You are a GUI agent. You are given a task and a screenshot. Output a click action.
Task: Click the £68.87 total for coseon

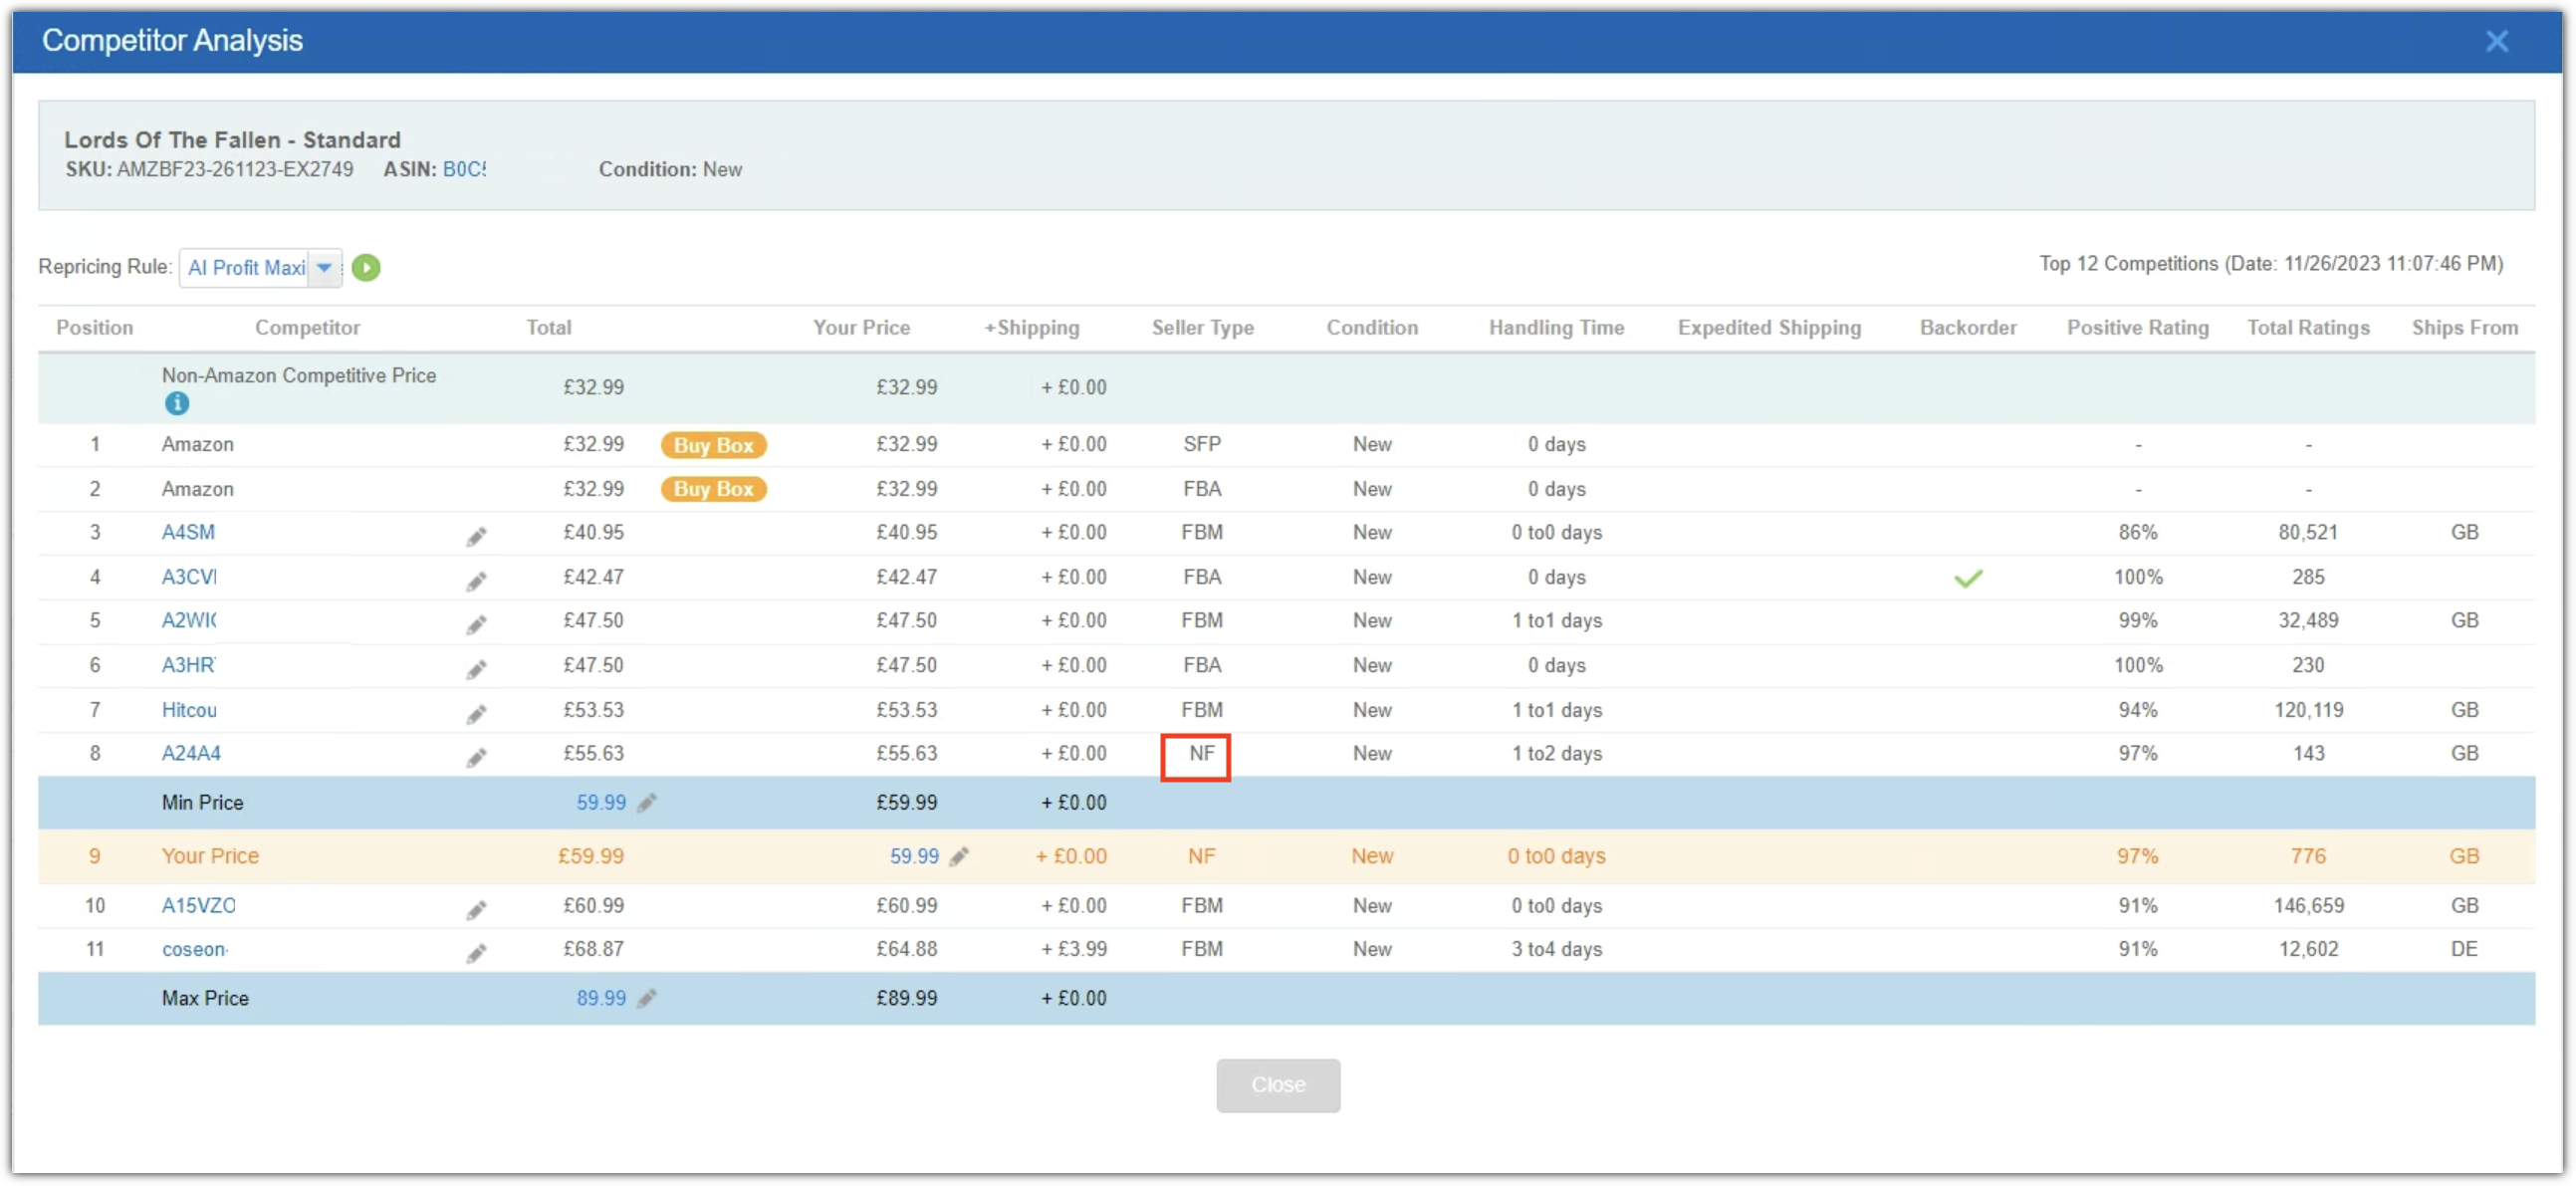point(593,949)
